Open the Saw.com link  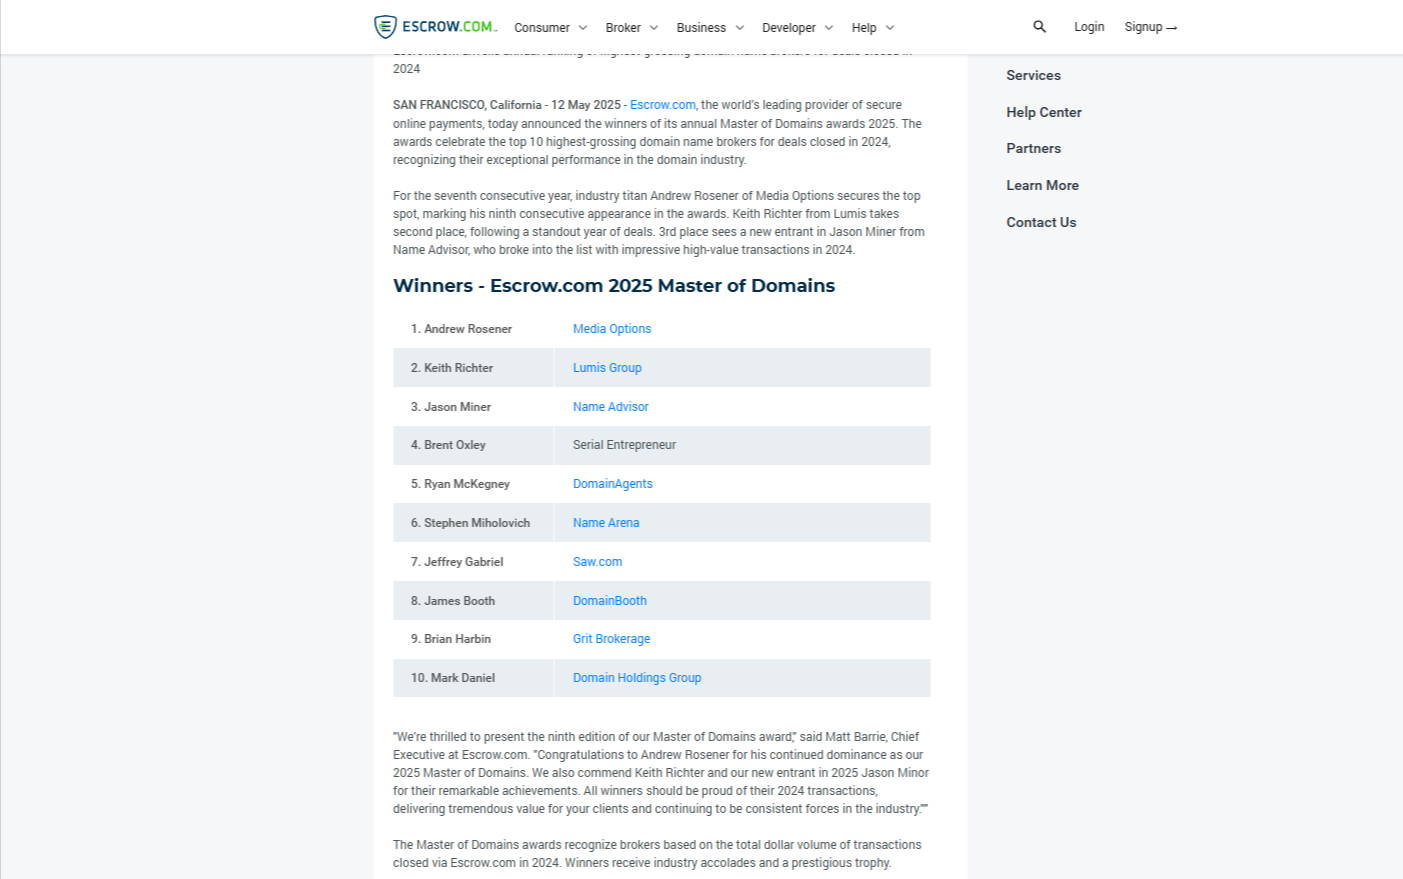click(597, 562)
